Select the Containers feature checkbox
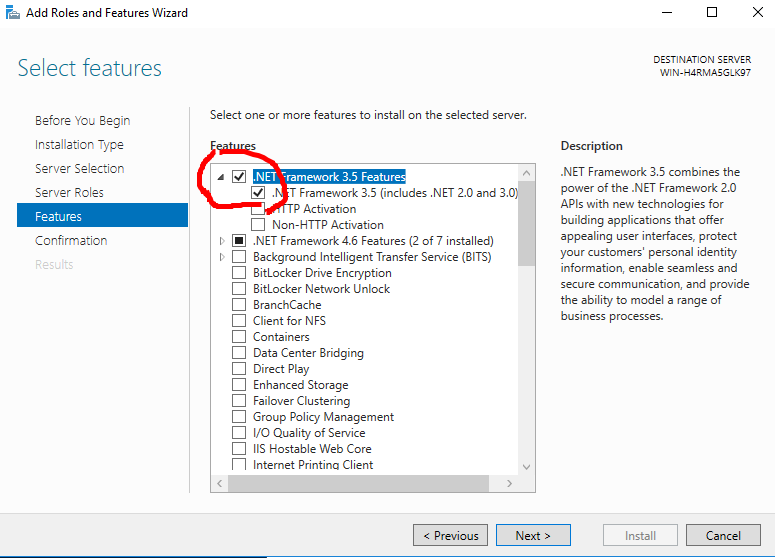The width and height of the screenshot is (775, 558). click(x=239, y=337)
